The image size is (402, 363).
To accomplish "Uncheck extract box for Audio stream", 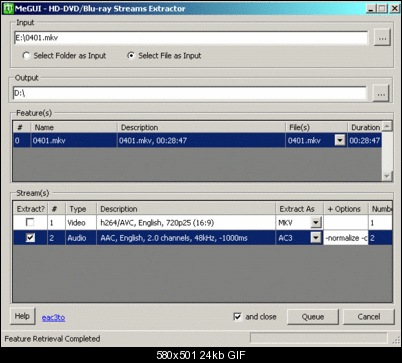I will click(30, 238).
